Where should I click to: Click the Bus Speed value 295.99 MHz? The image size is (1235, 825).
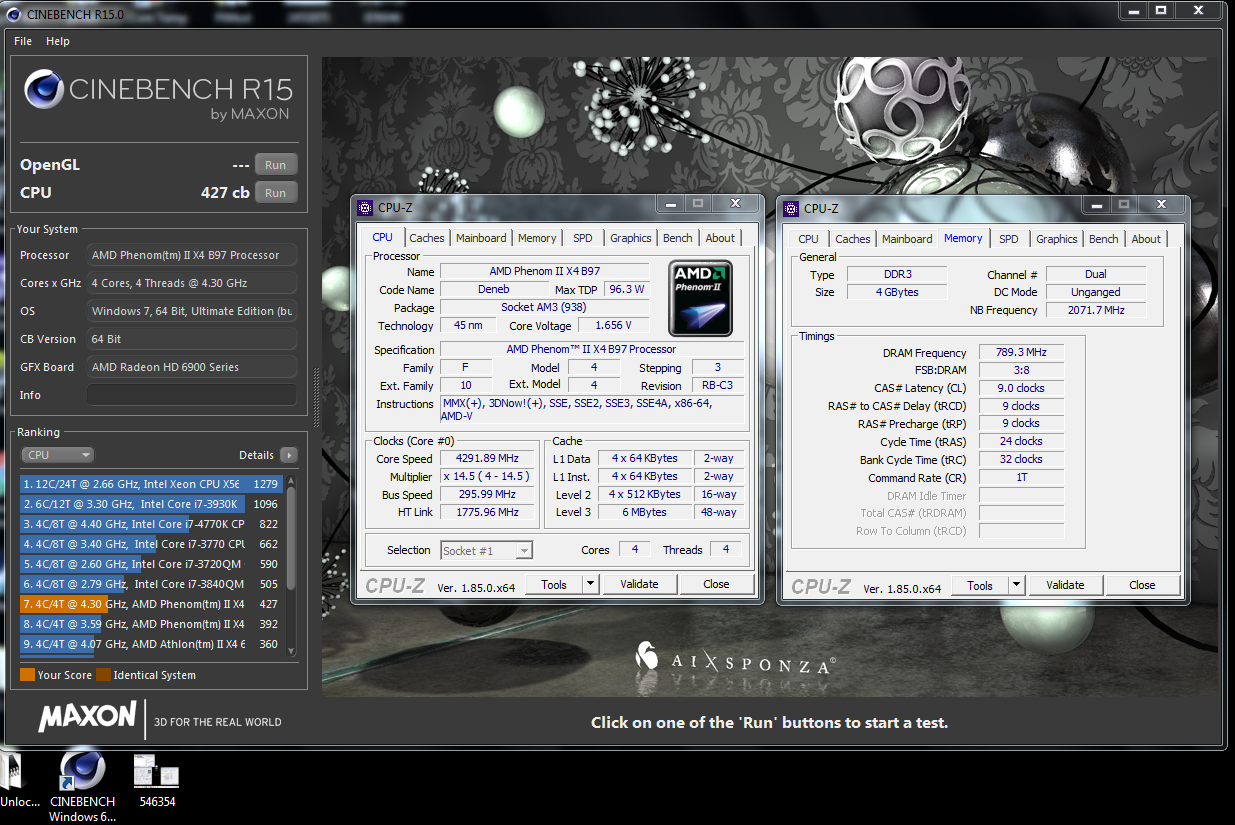(x=489, y=495)
